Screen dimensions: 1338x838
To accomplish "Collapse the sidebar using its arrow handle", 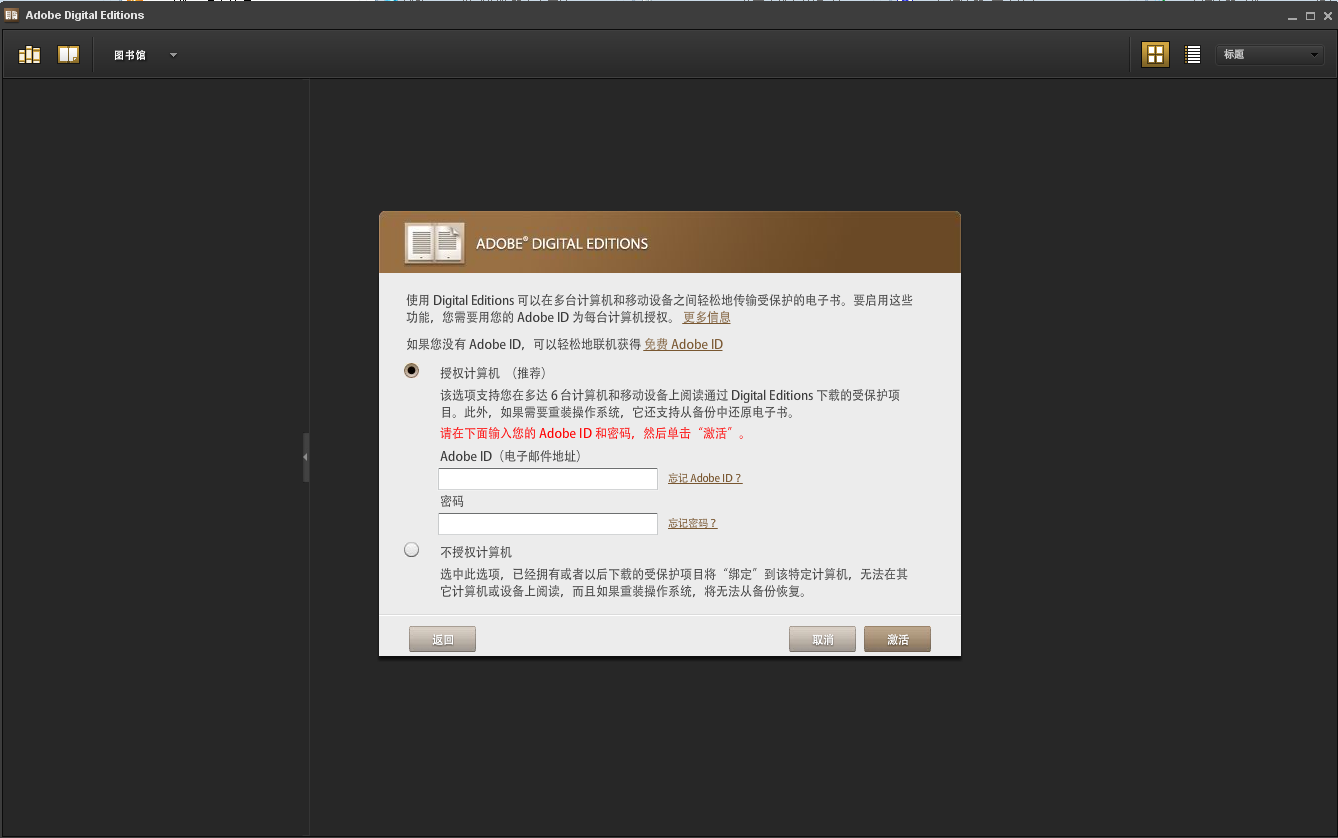I will point(306,456).
